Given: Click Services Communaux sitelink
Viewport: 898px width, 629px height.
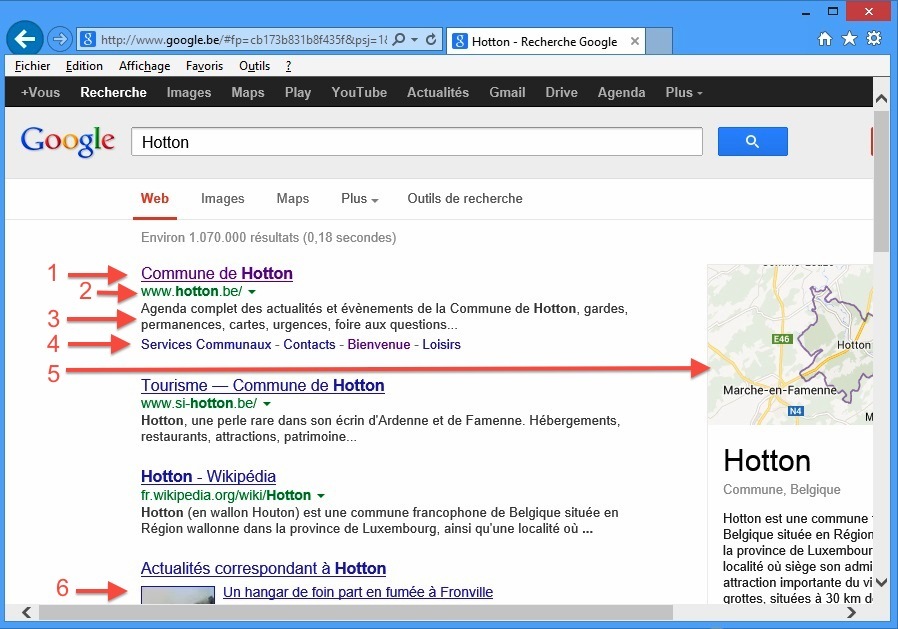Looking at the screenshot, I should tap(206, 344).
